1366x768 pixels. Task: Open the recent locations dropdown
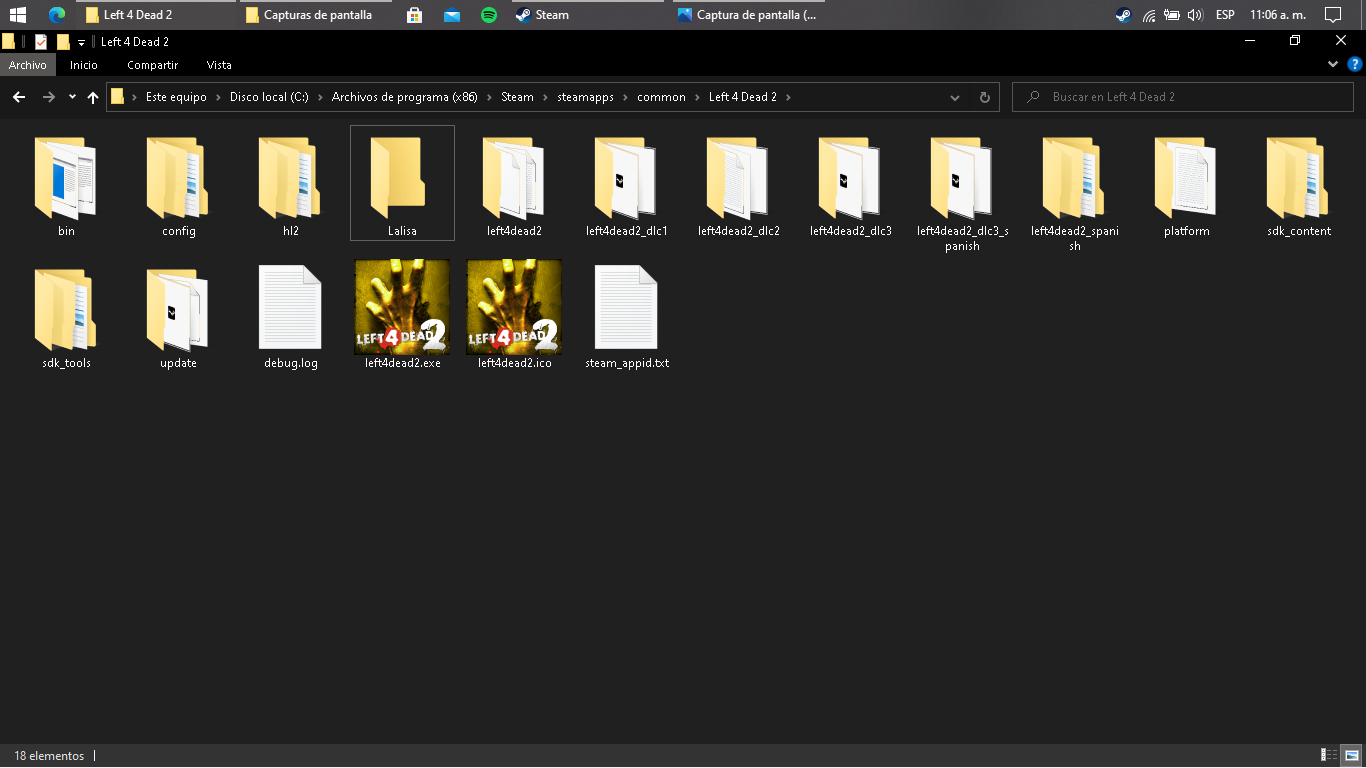point(72,97)
